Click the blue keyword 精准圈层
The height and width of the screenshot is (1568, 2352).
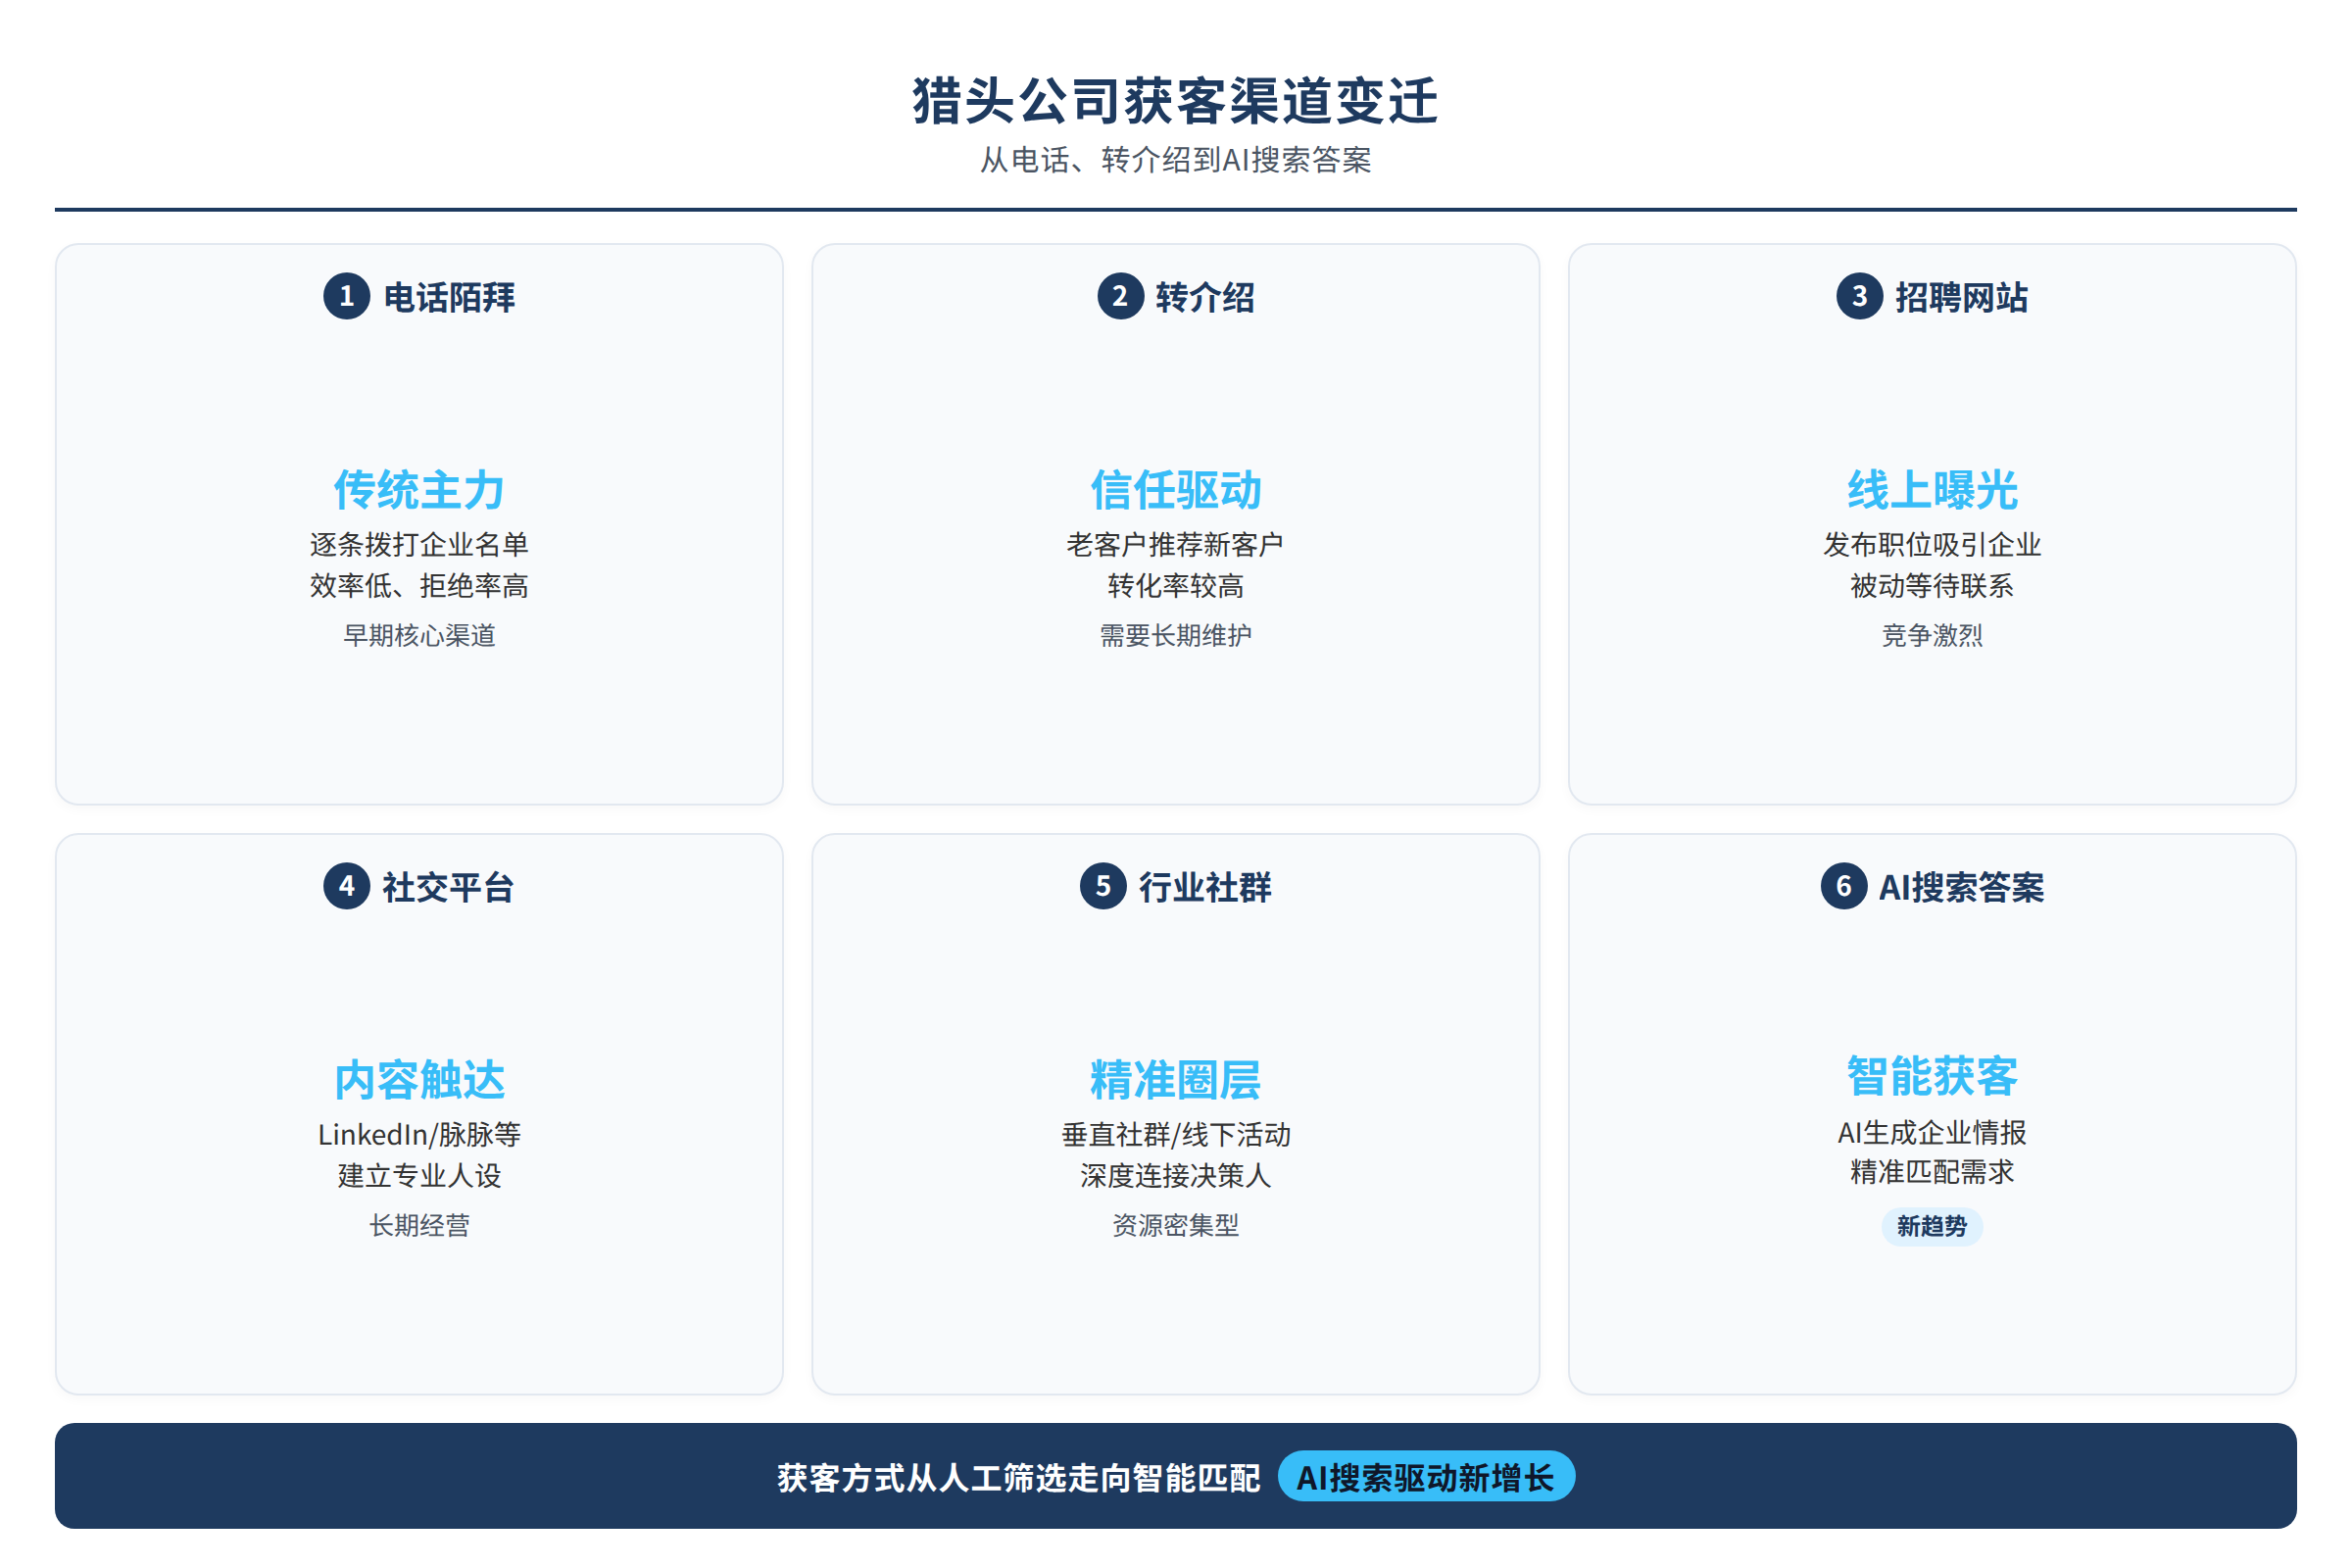(x=1176, y=1080)
